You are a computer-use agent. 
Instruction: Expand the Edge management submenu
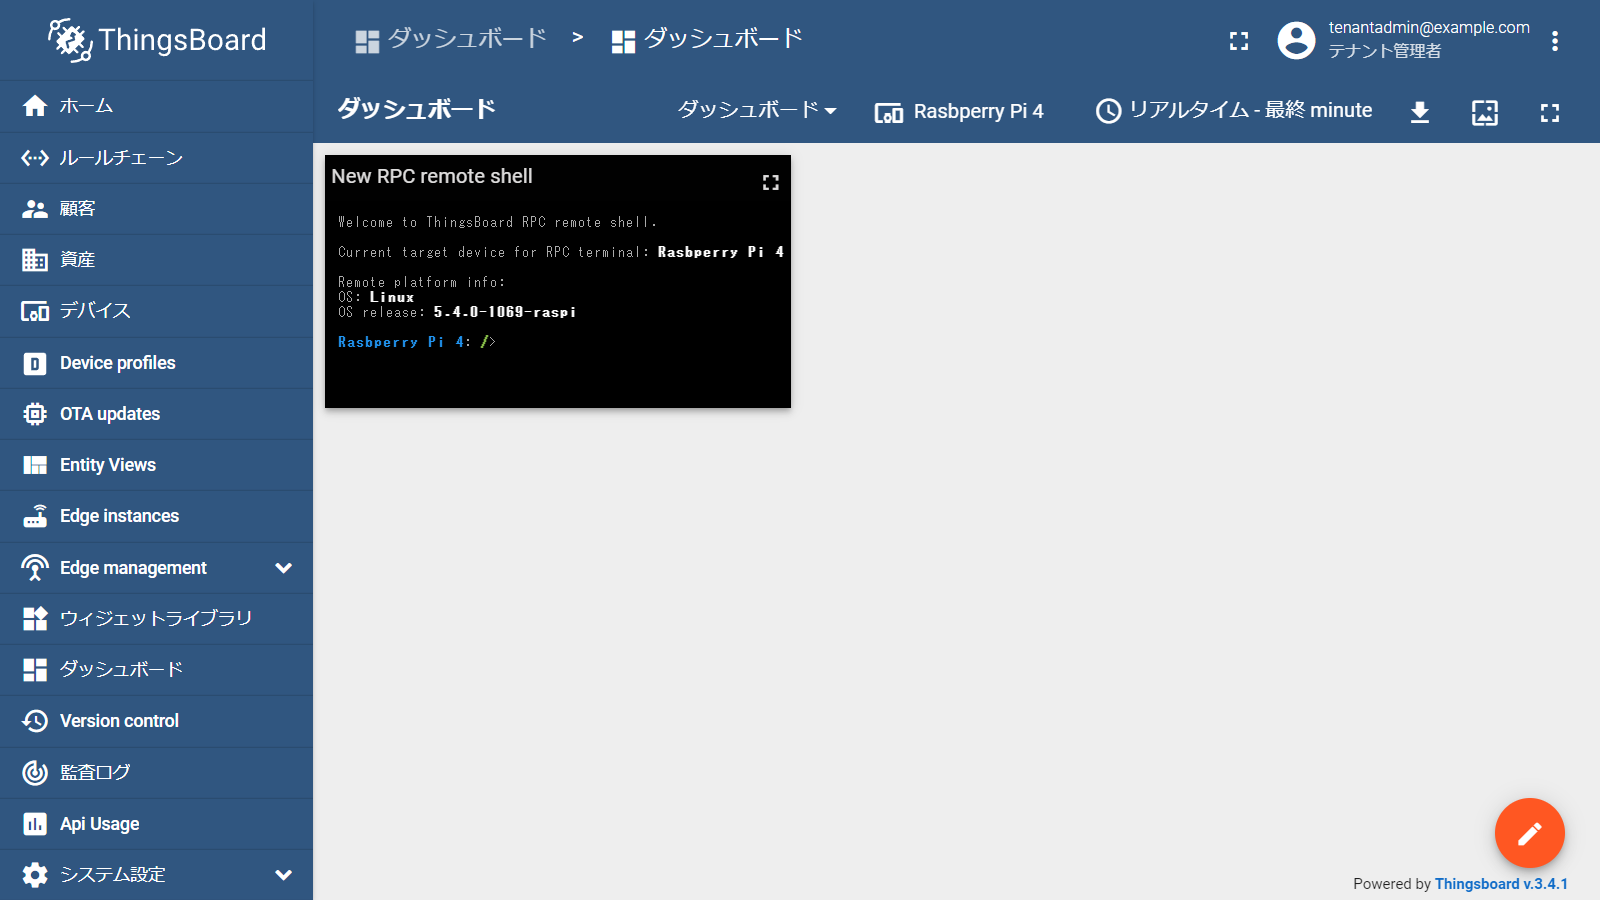[x=283, y=568]
